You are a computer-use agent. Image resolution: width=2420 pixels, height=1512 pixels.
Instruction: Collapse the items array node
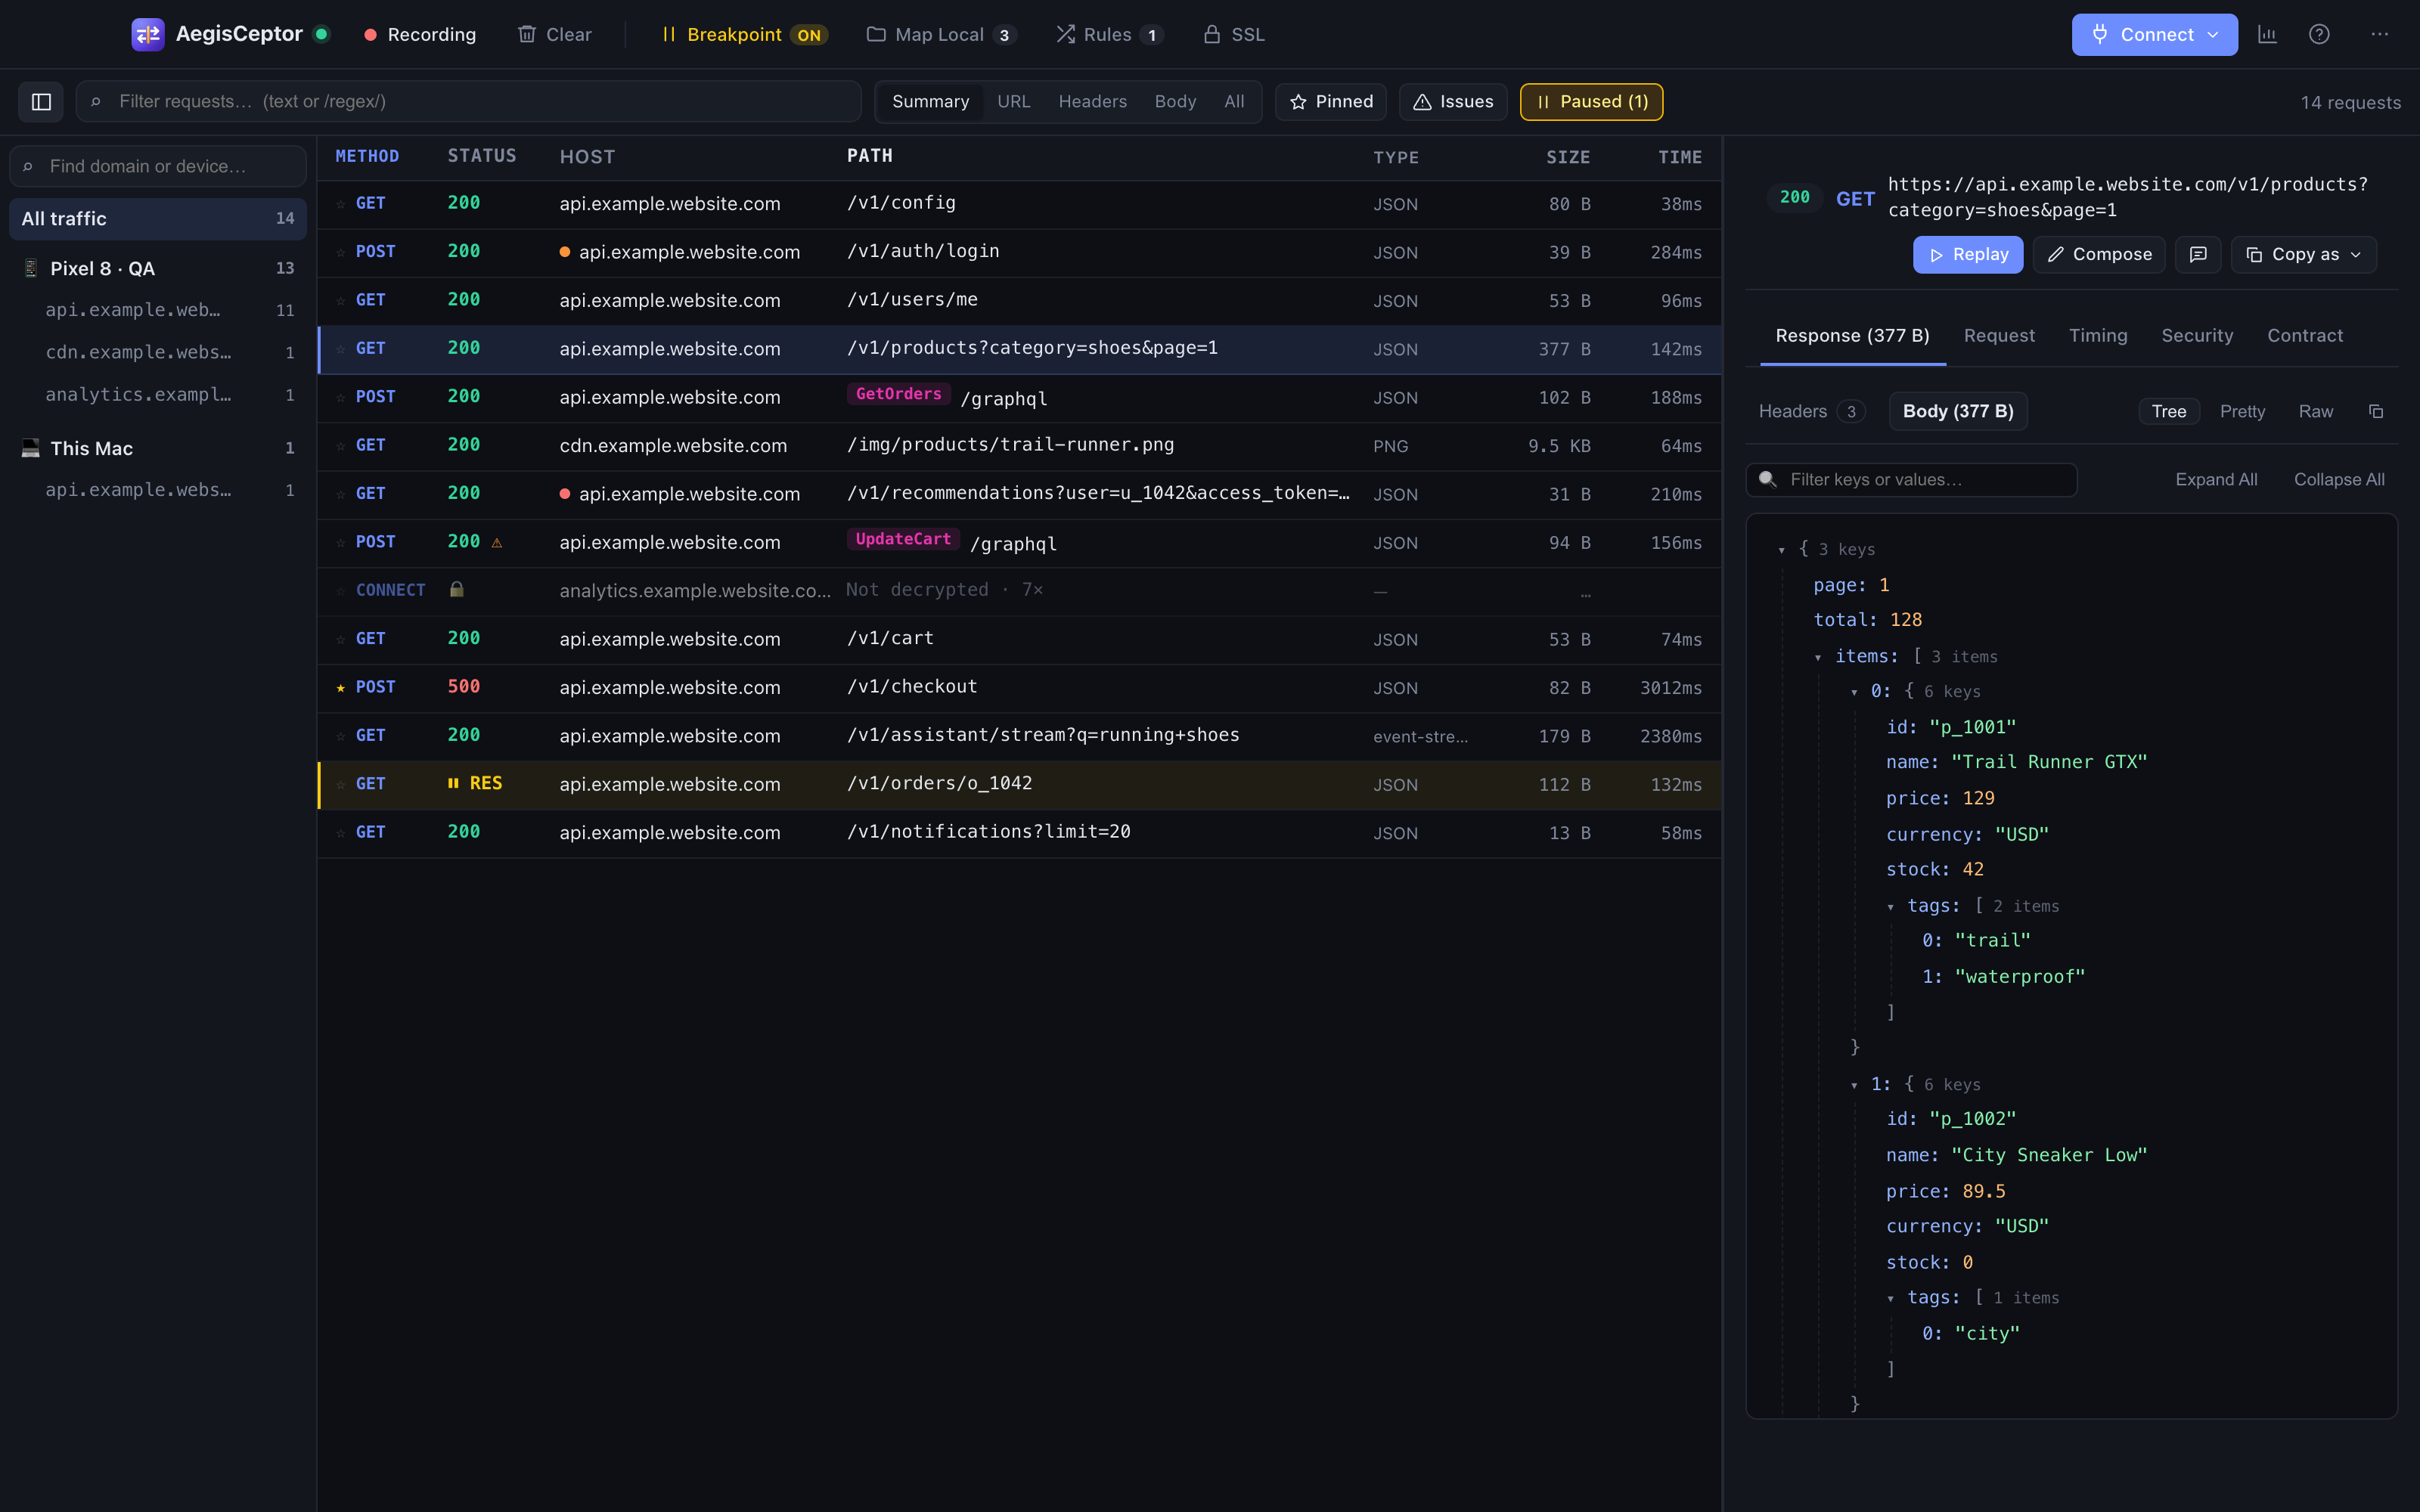click(x=1818, y=657)
